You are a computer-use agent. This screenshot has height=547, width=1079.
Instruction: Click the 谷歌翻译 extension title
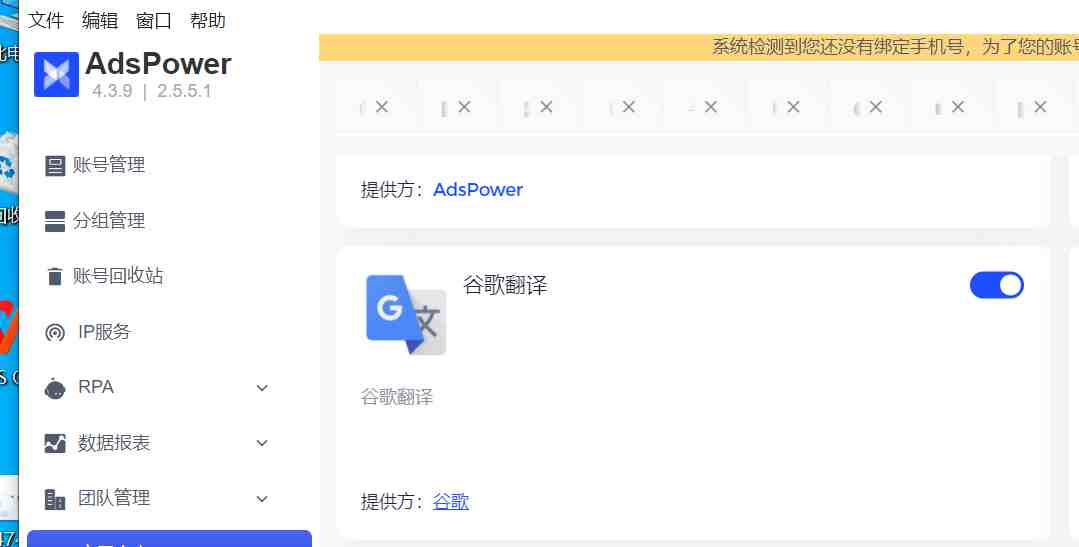(x=505, y=285)
